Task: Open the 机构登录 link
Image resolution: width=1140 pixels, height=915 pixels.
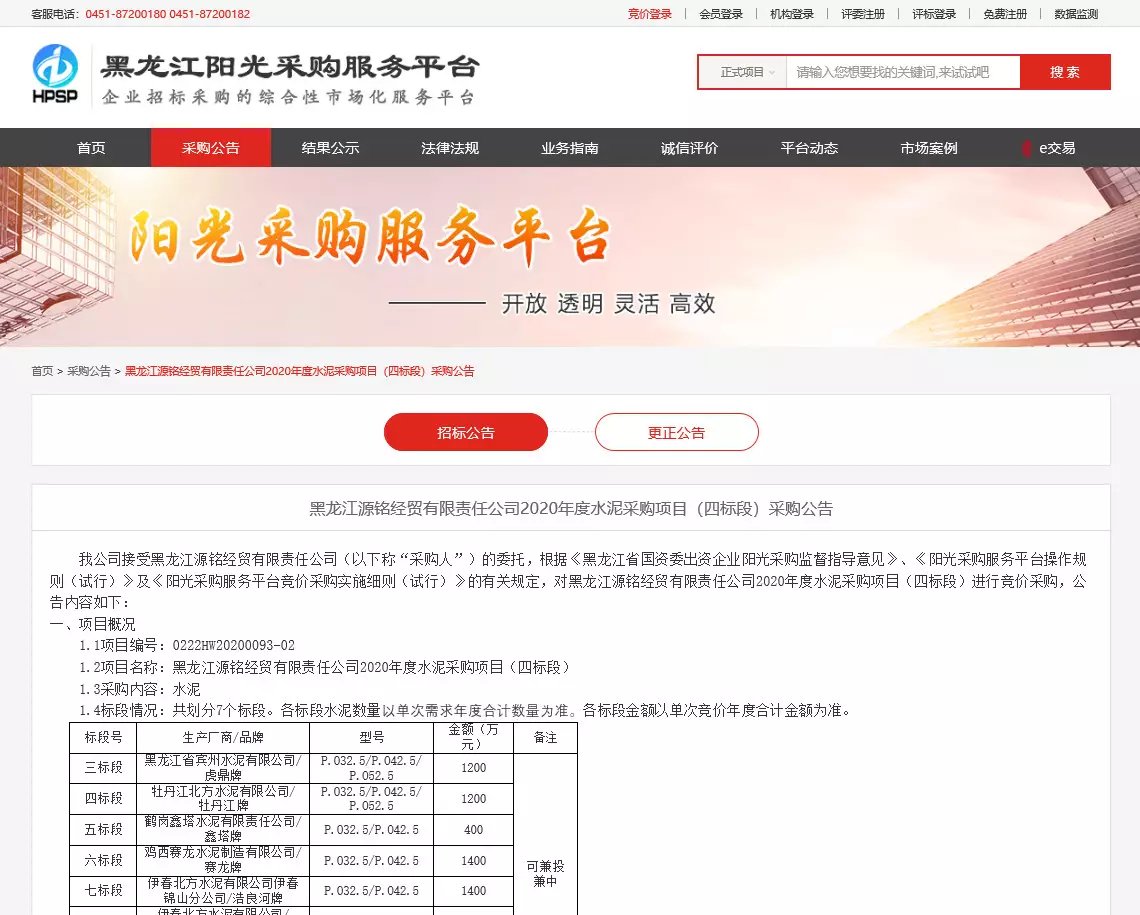Action: 792,14
